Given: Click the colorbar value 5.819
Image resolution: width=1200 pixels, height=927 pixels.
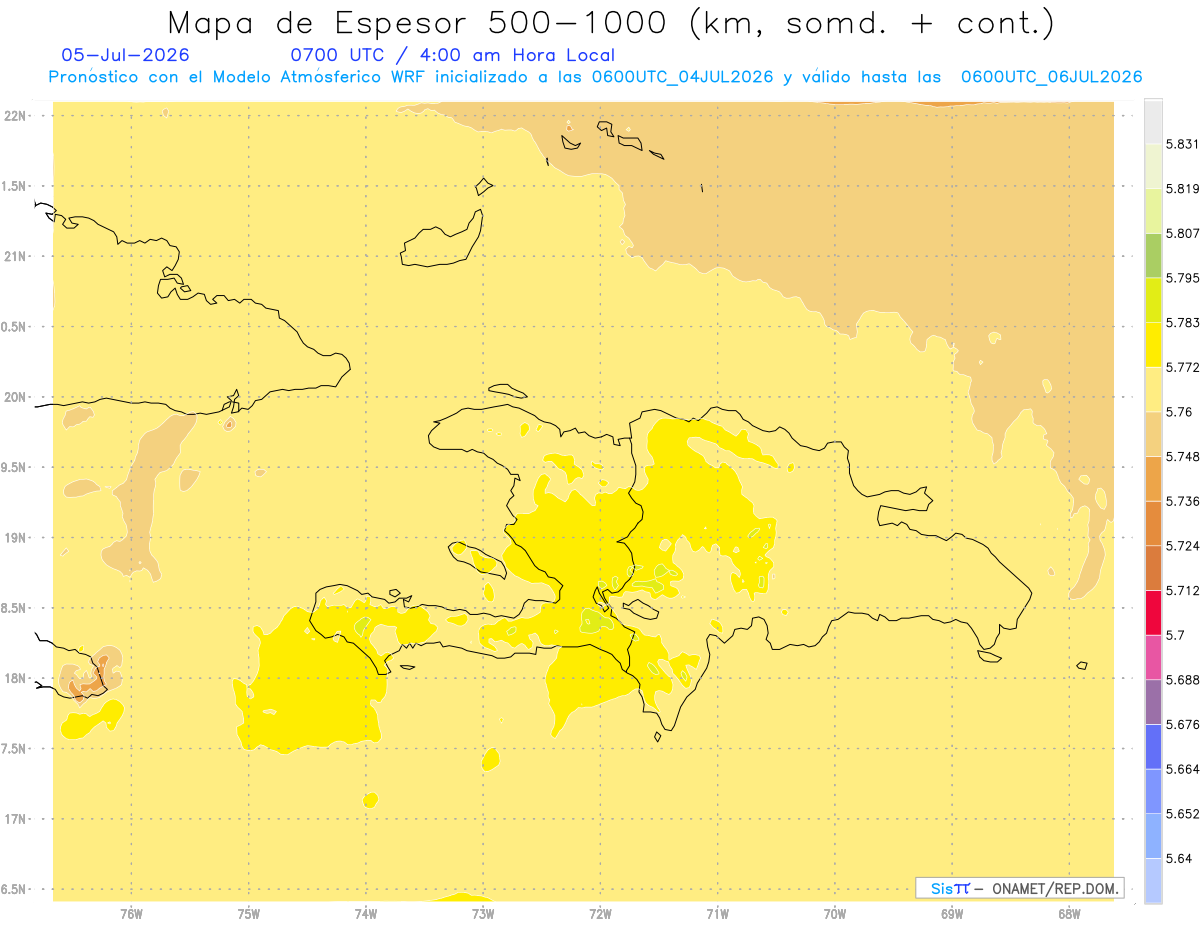Looking at the screenshot, I should (1182, 189).
